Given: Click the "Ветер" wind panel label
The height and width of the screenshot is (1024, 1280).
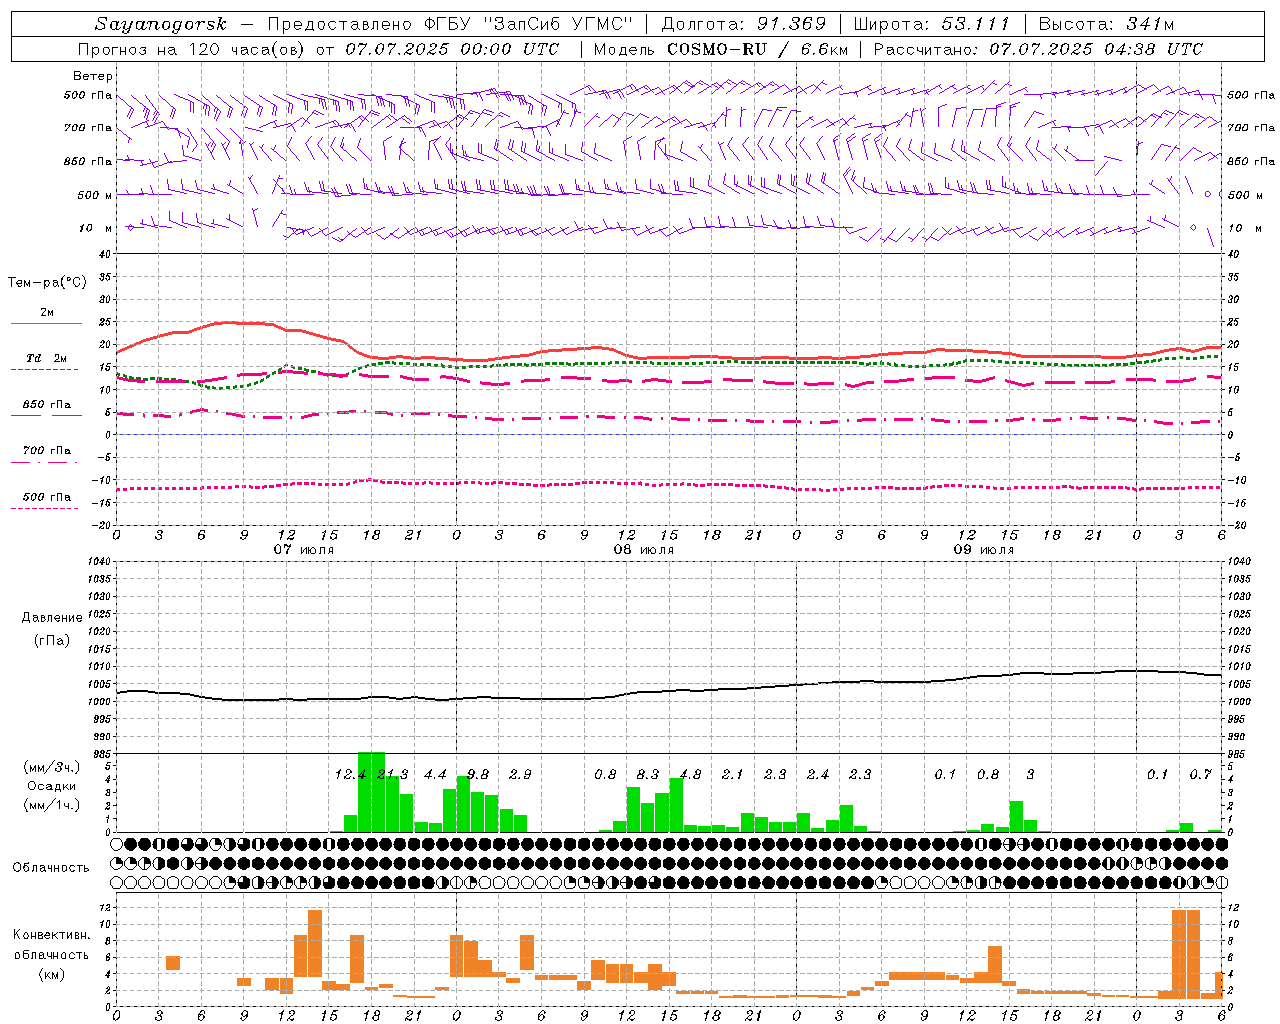Looking at the screenshot, I should coord(93,76).
